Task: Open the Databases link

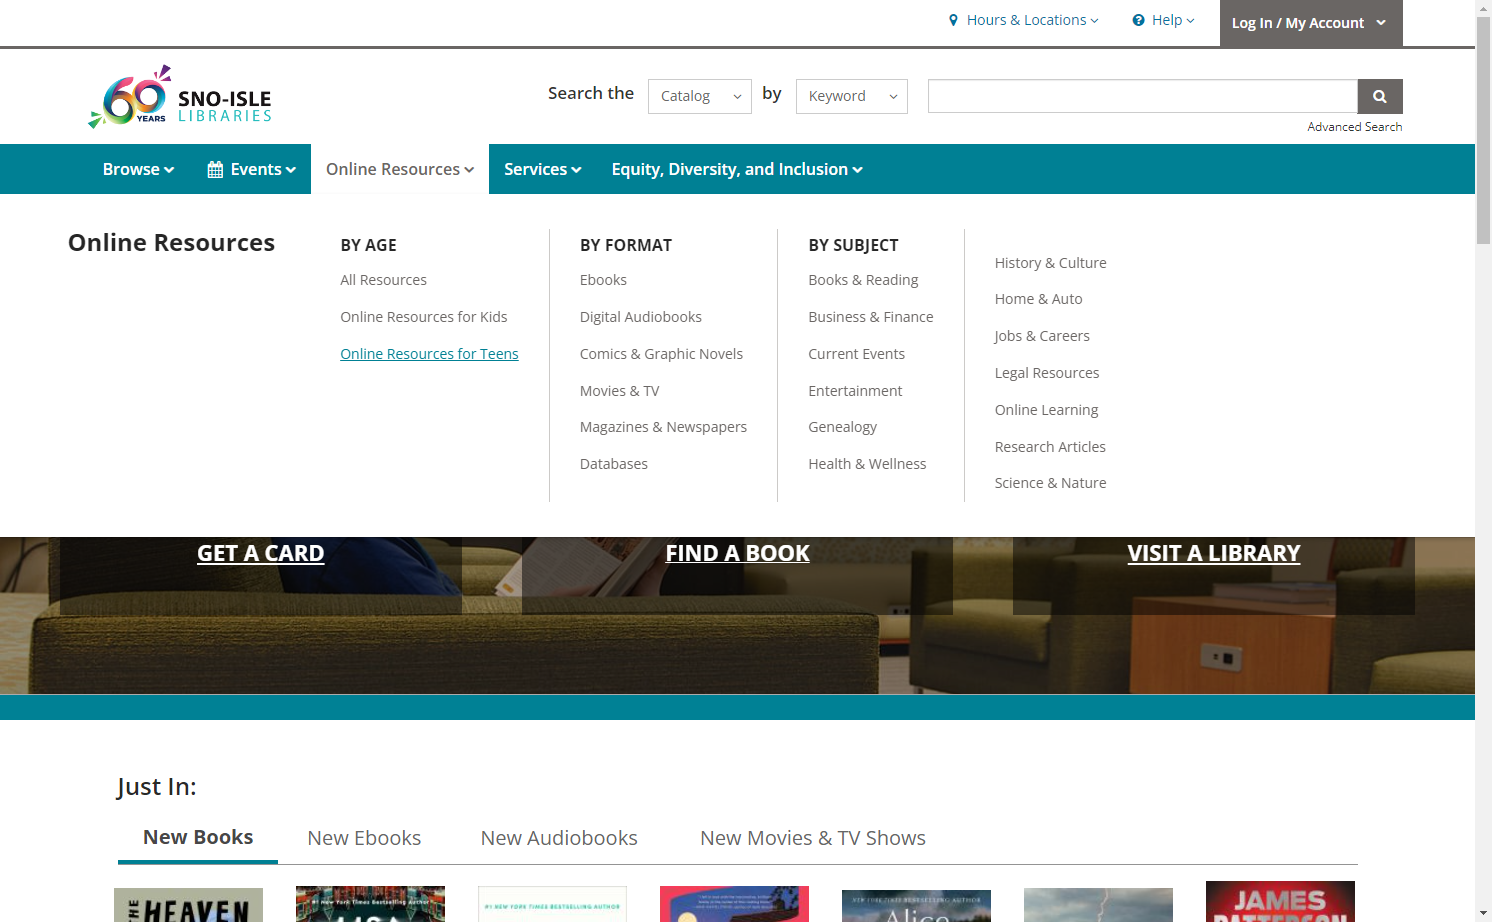Action: [x=614, y=464]
